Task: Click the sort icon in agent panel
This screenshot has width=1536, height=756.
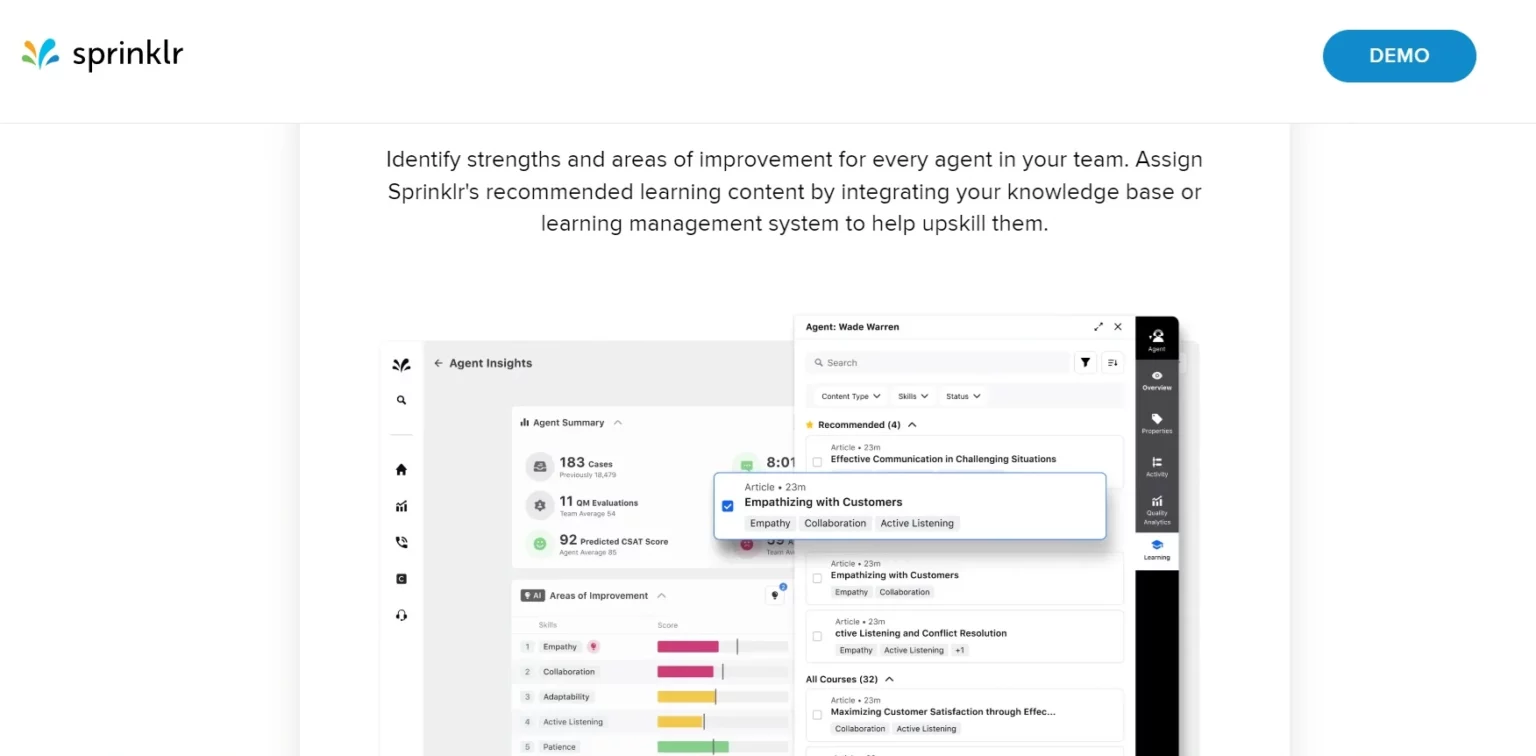Action: [x=1112, y=363]
